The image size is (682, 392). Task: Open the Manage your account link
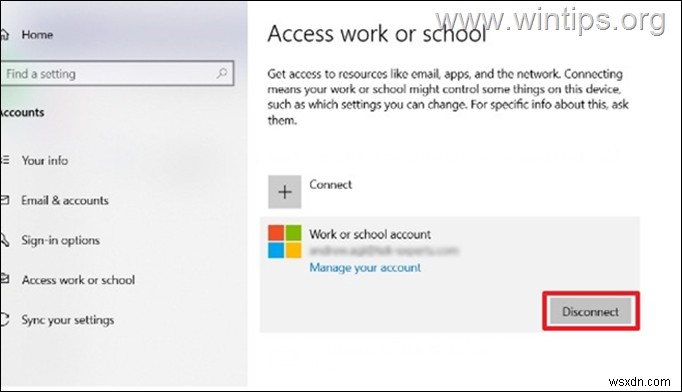pyautogui.click(x=365, y=267)
